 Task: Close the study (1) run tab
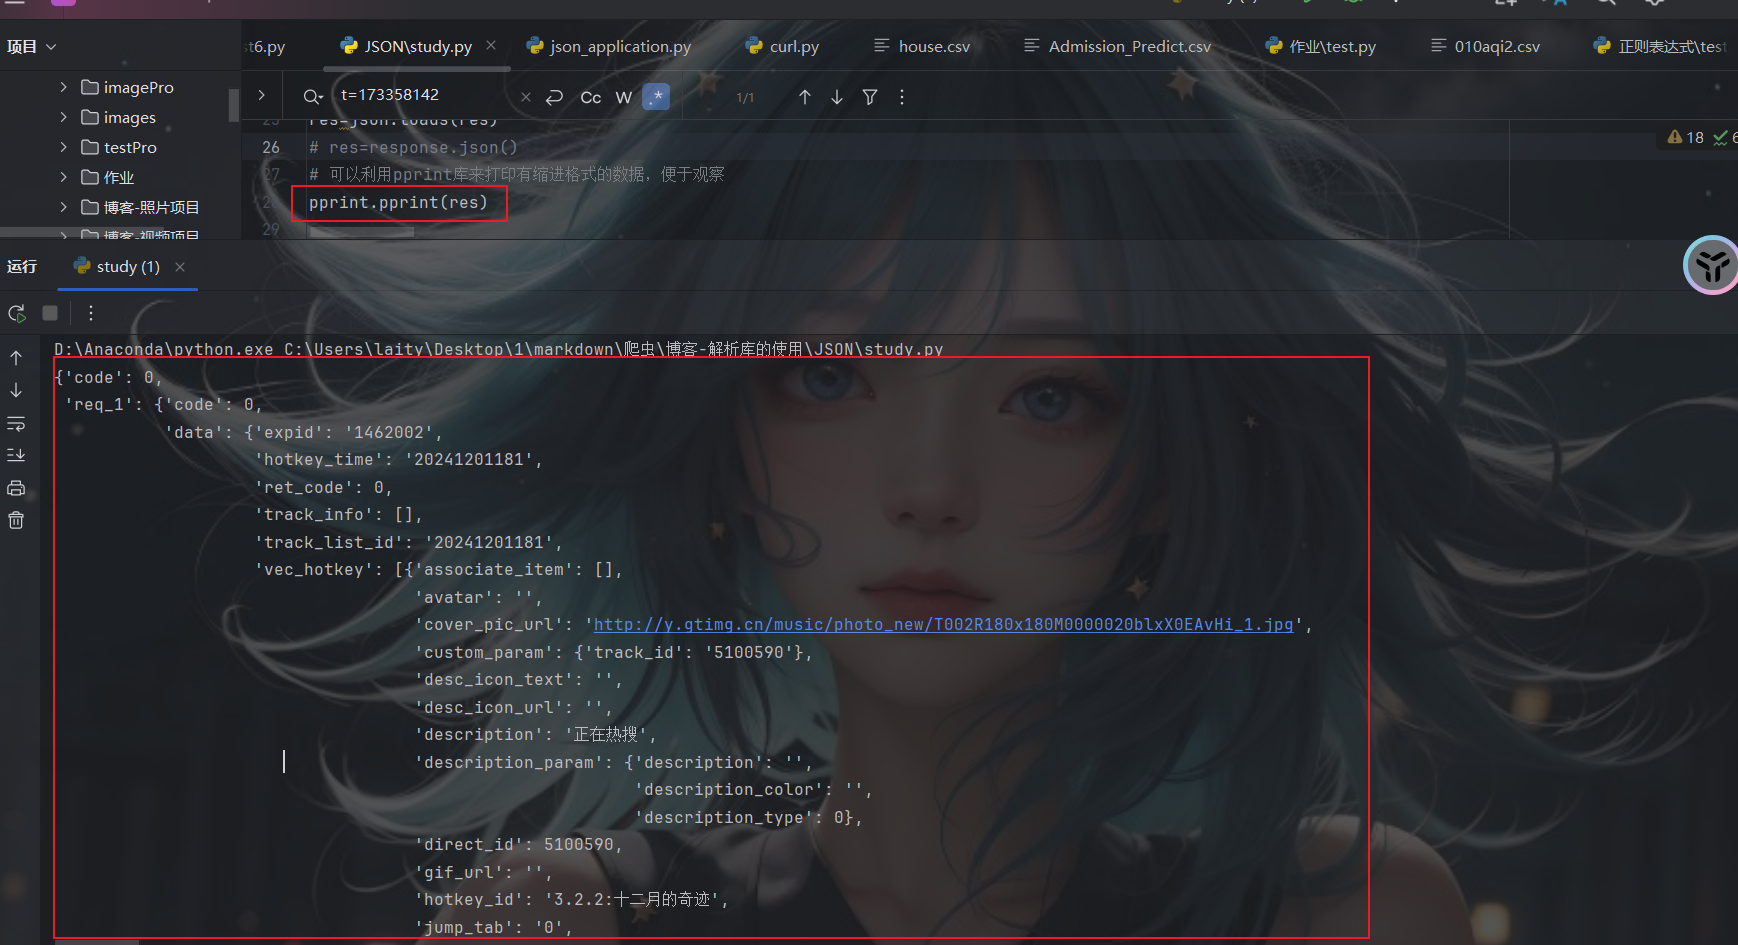click(180, 267)
